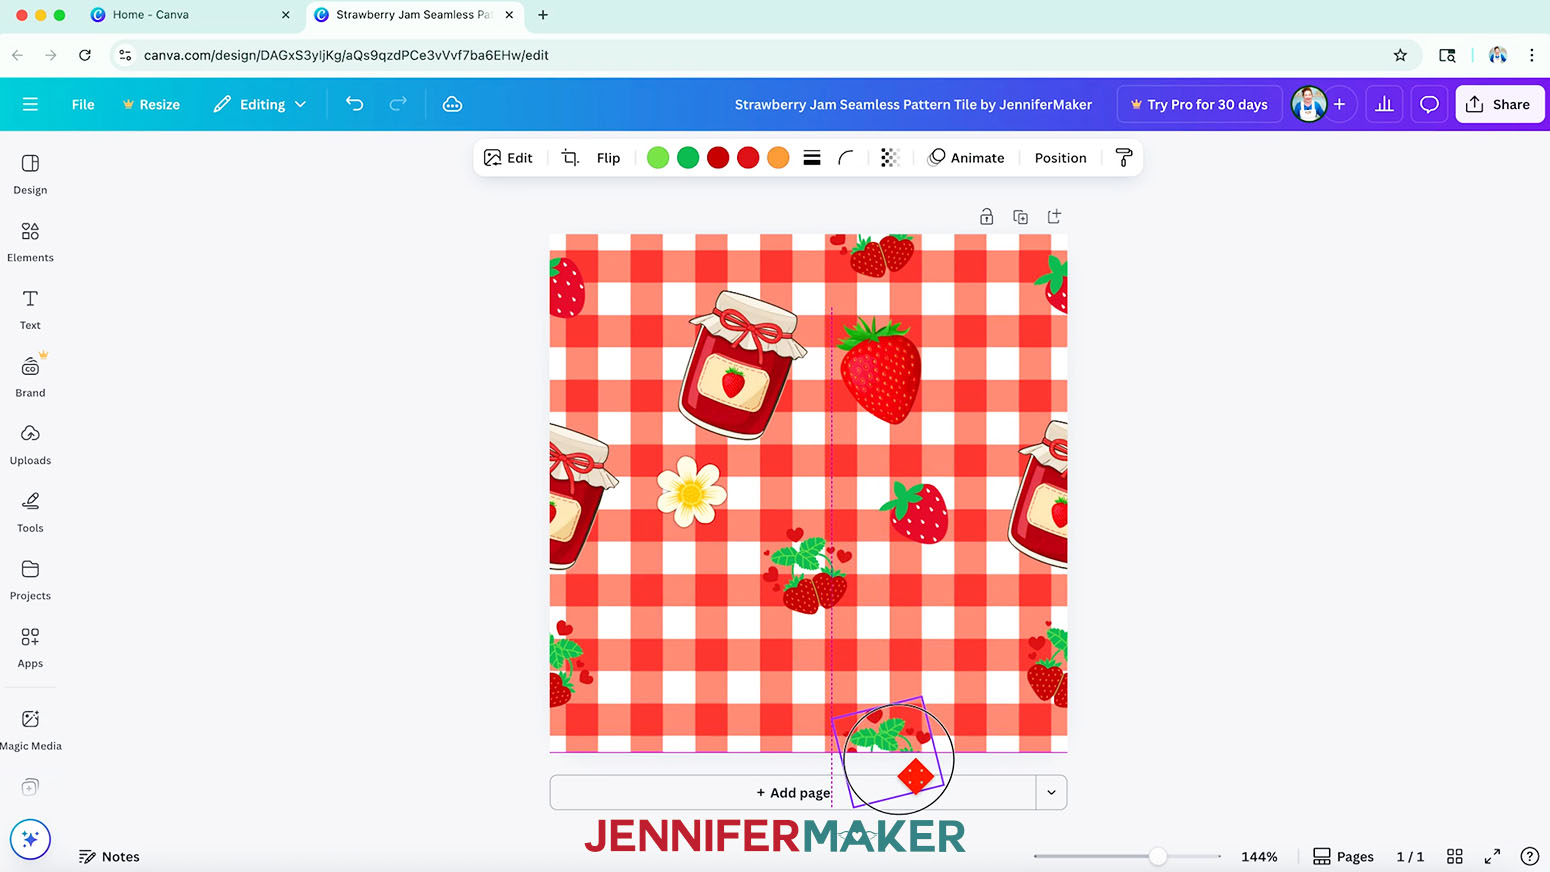Select the Crop tool icon

point(570,158)
